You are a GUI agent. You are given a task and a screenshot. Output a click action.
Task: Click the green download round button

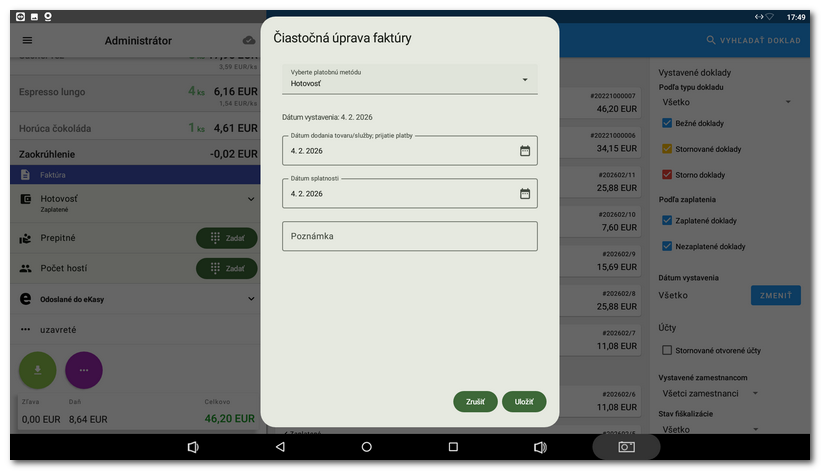[x=38, y=369]
